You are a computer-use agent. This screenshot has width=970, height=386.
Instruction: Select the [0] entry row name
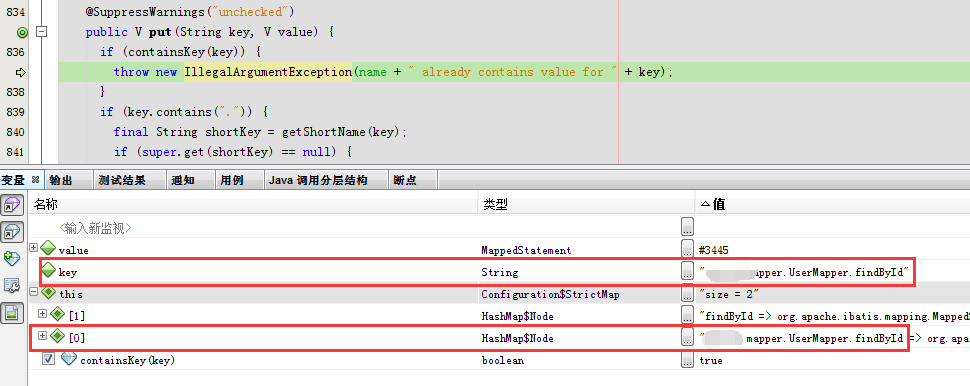click(77, 338)
